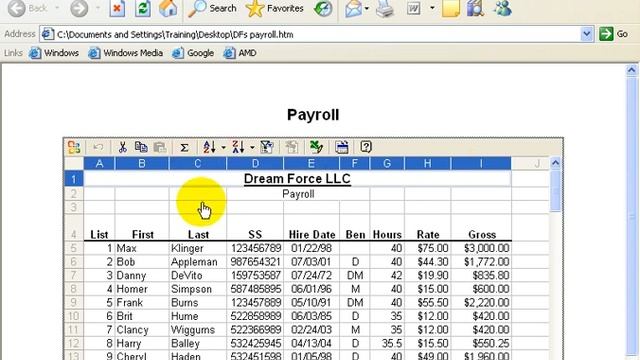640x360 pixels.
Task: Click the spreadsheet vertical scrollbar thumb
Action: coord(556,191)
